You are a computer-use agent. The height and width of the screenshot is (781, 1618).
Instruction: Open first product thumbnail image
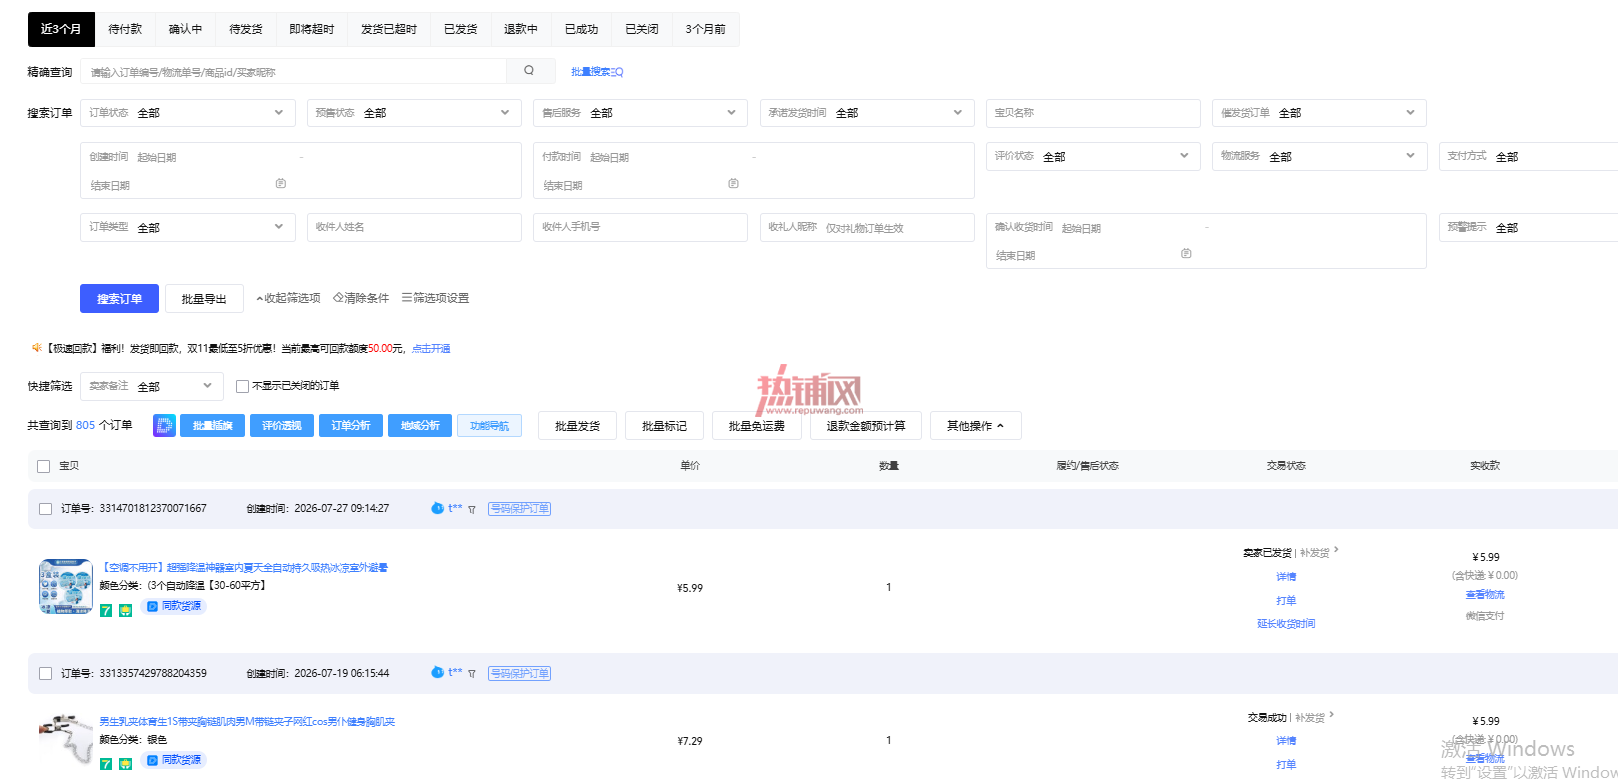coord(66,586)
